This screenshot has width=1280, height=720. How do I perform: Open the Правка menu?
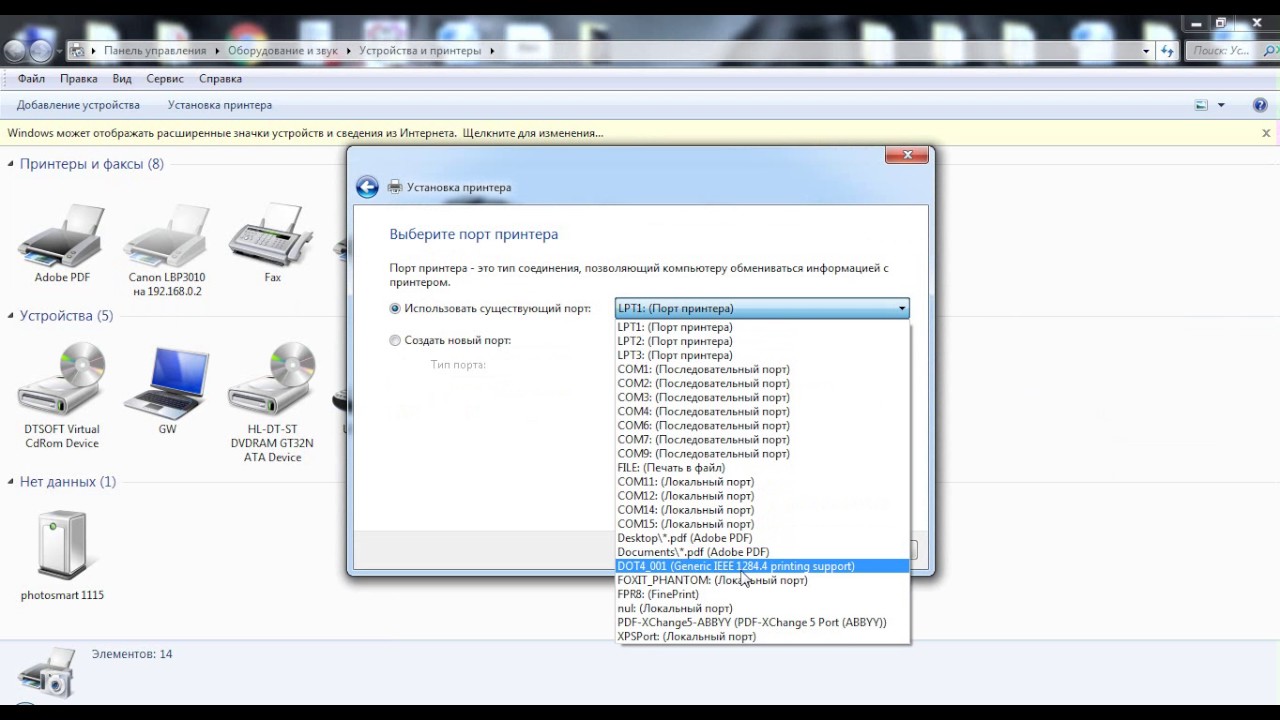pos(78,79)
